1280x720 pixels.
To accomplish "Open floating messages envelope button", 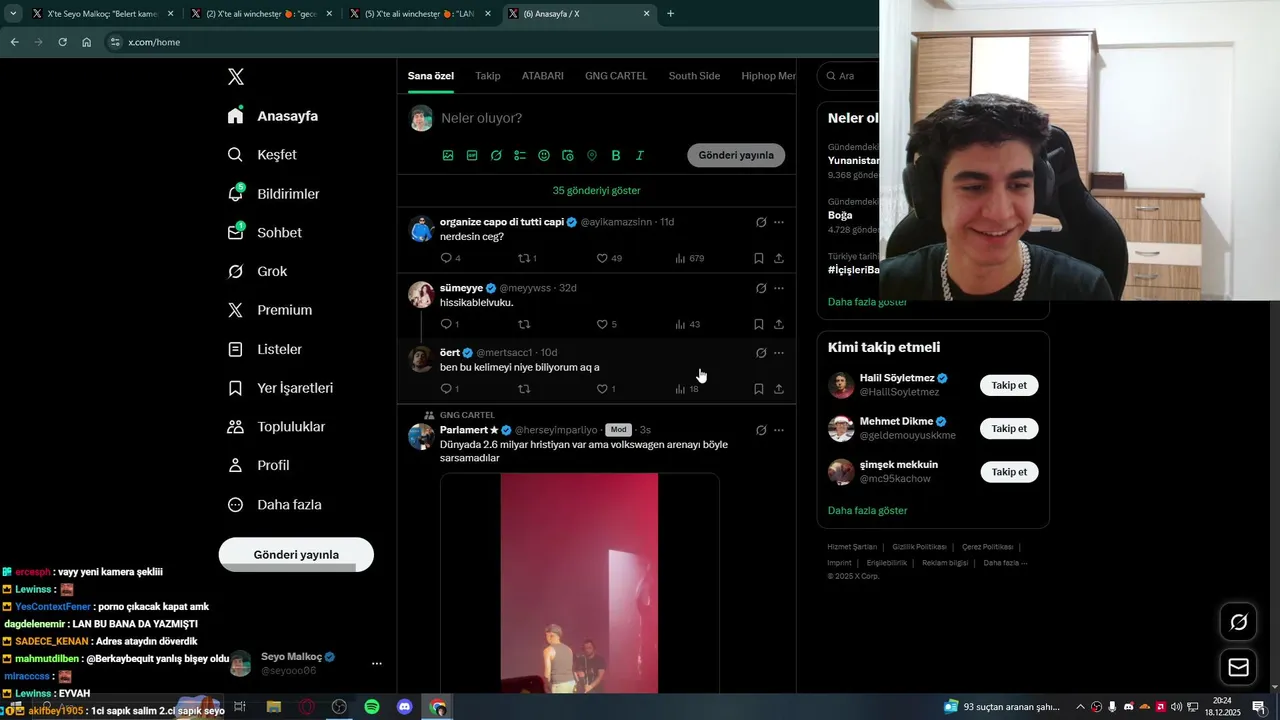I will 1238,667.
